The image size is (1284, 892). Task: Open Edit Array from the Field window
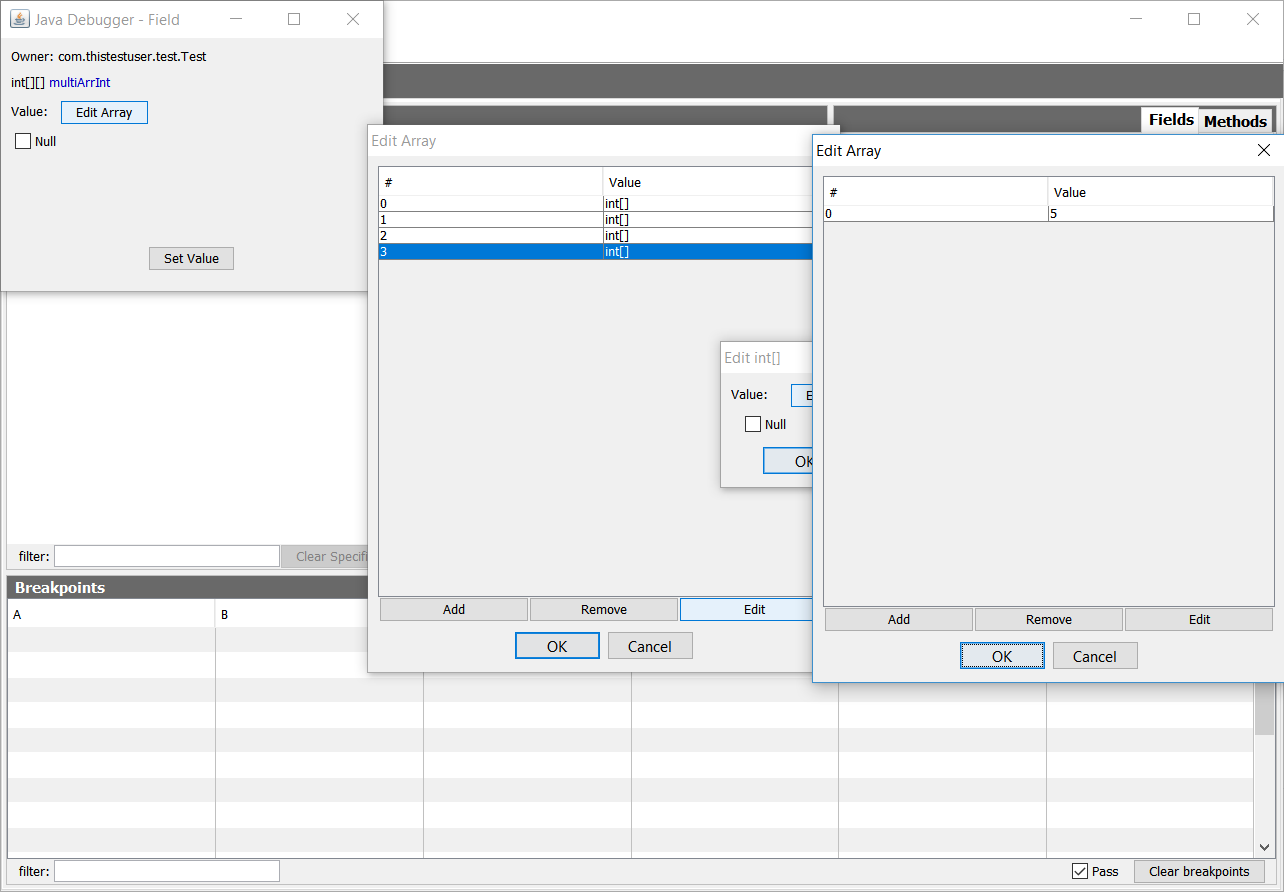104,112
